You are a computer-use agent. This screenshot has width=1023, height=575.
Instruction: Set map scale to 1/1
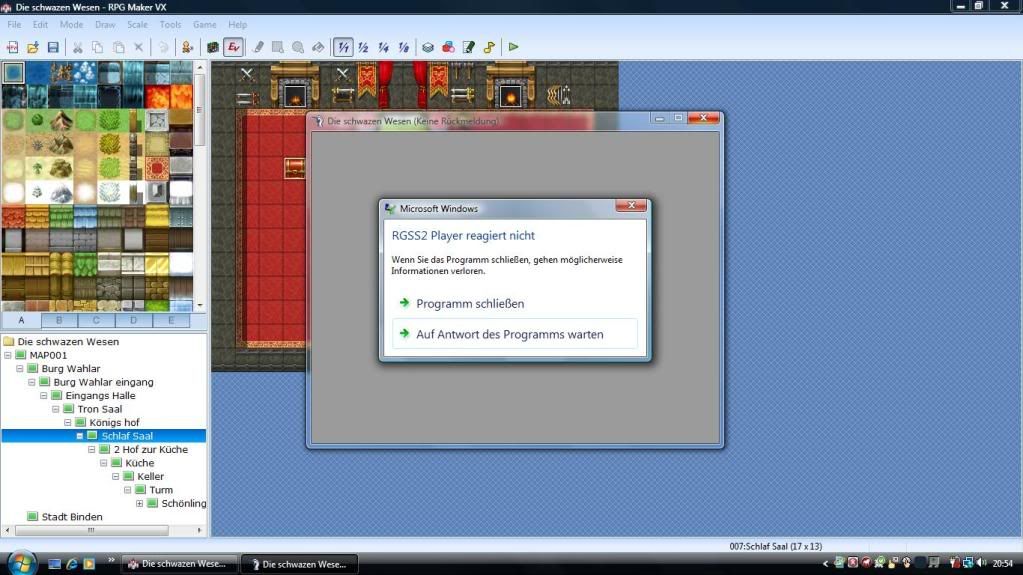[343, 47]
